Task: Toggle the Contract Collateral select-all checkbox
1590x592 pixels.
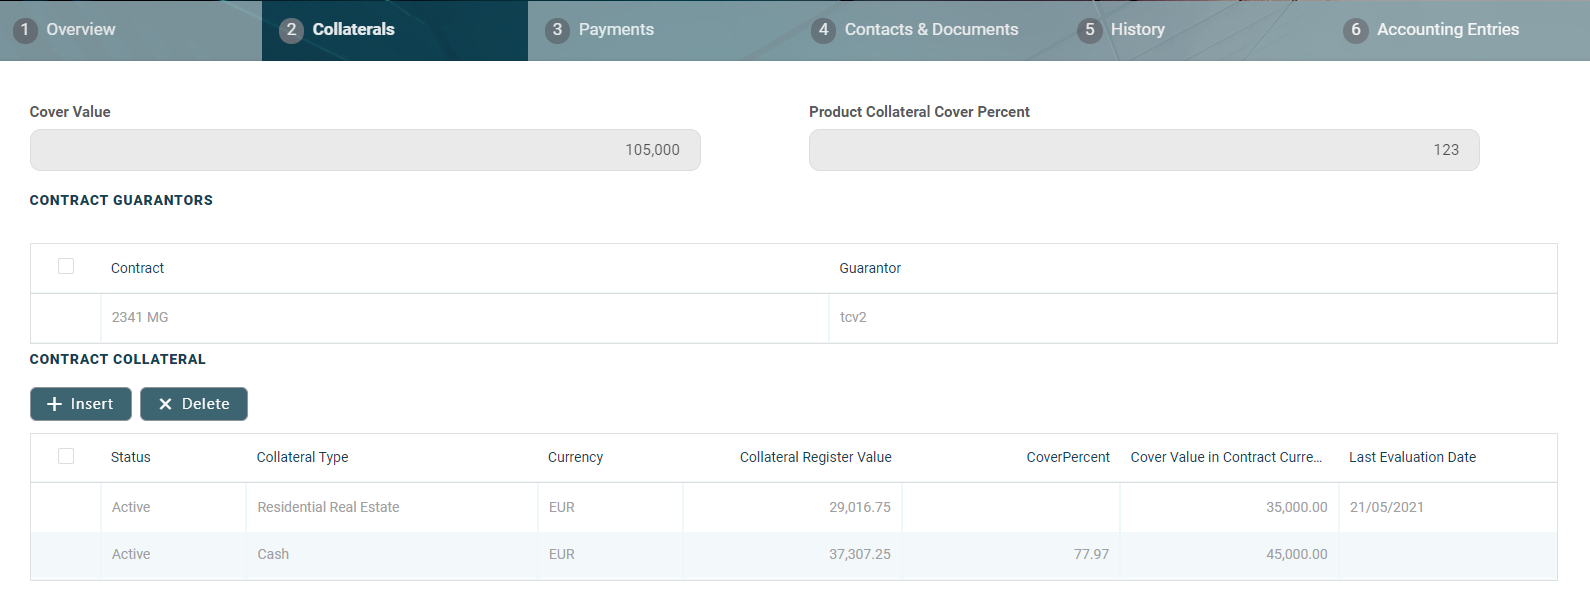Action: point(66,456)
